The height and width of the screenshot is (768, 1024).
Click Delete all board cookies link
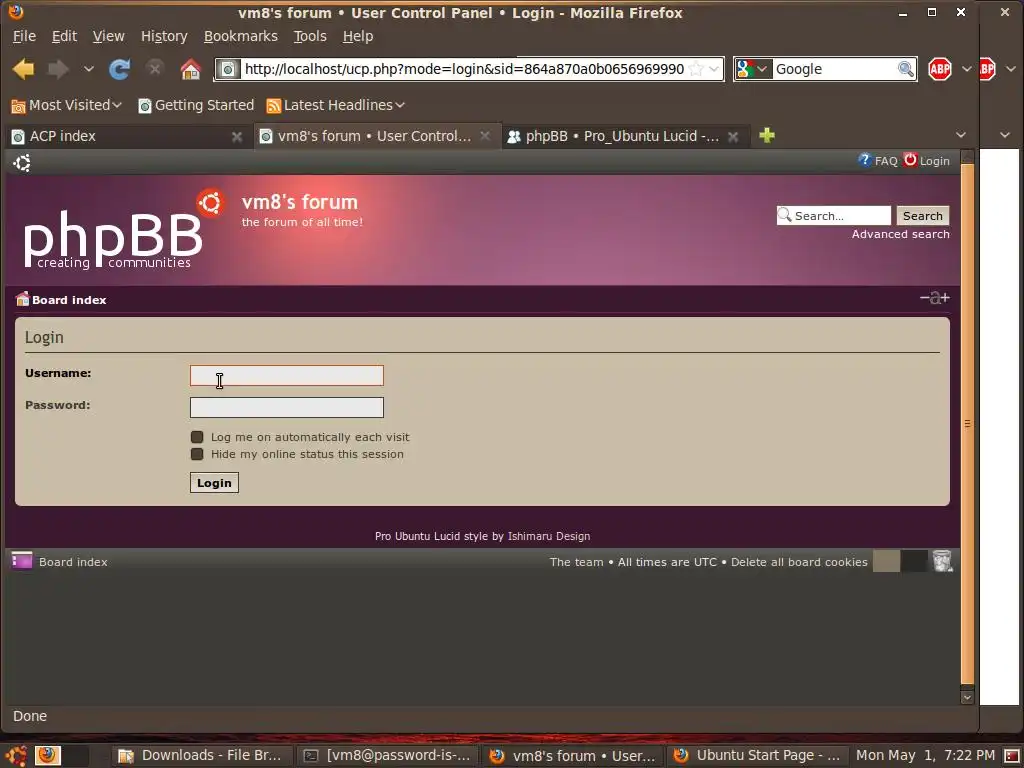tap(799, 562)
